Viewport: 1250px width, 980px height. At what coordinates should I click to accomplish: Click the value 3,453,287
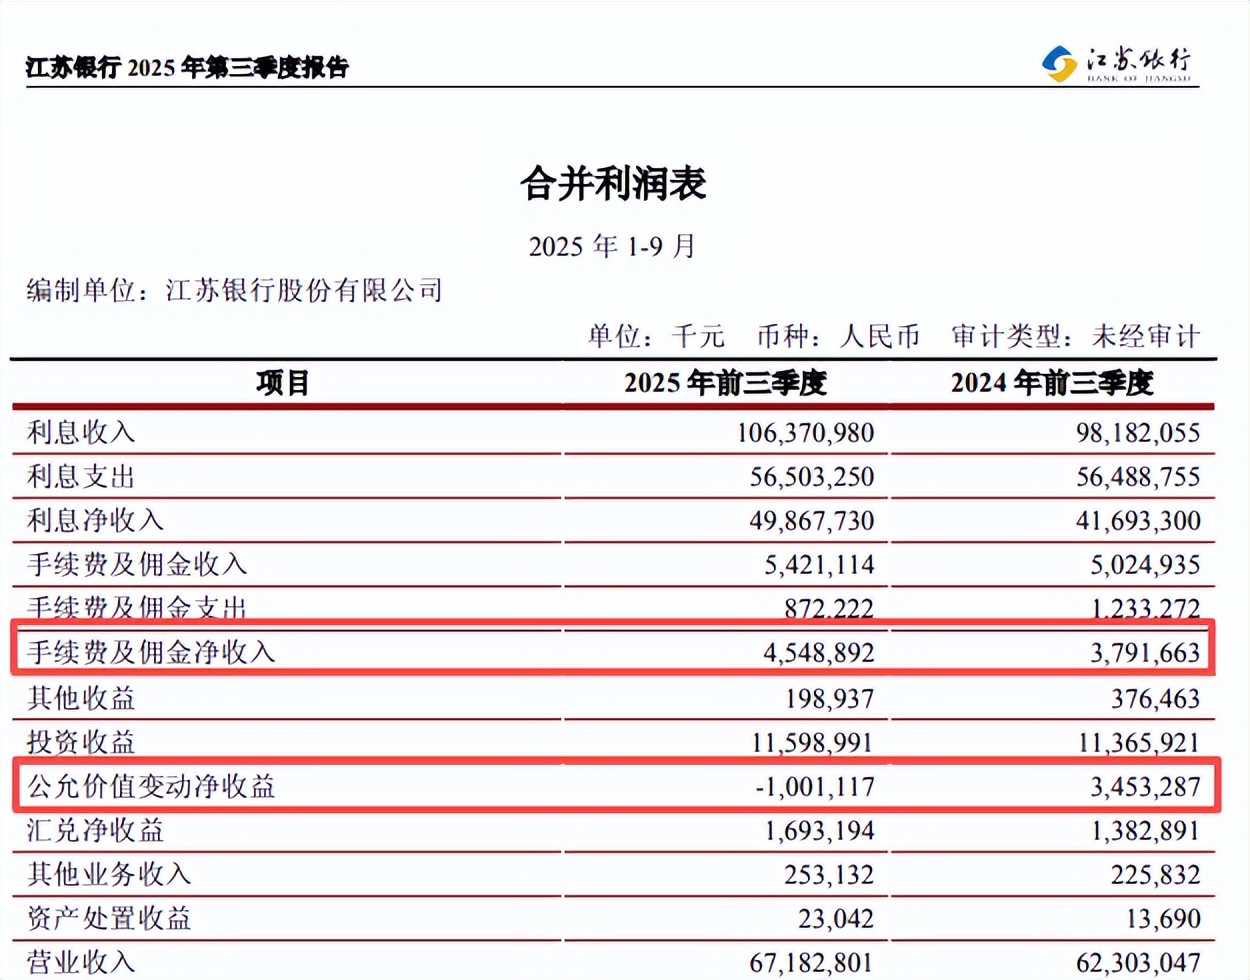point(1145,787)
